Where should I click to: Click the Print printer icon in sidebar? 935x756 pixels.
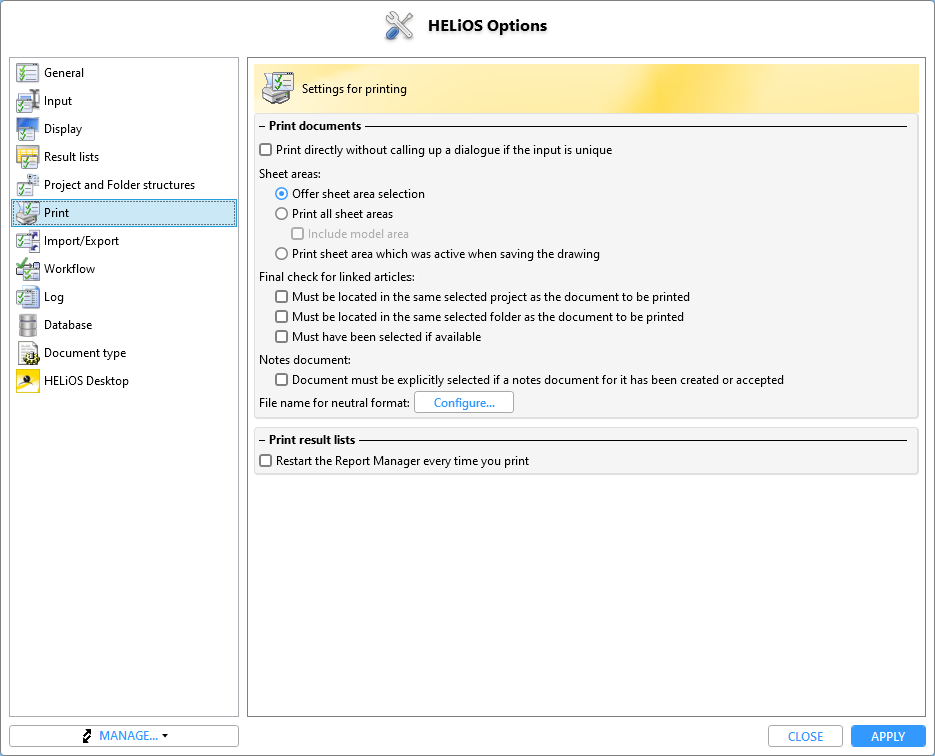point(27,213)
